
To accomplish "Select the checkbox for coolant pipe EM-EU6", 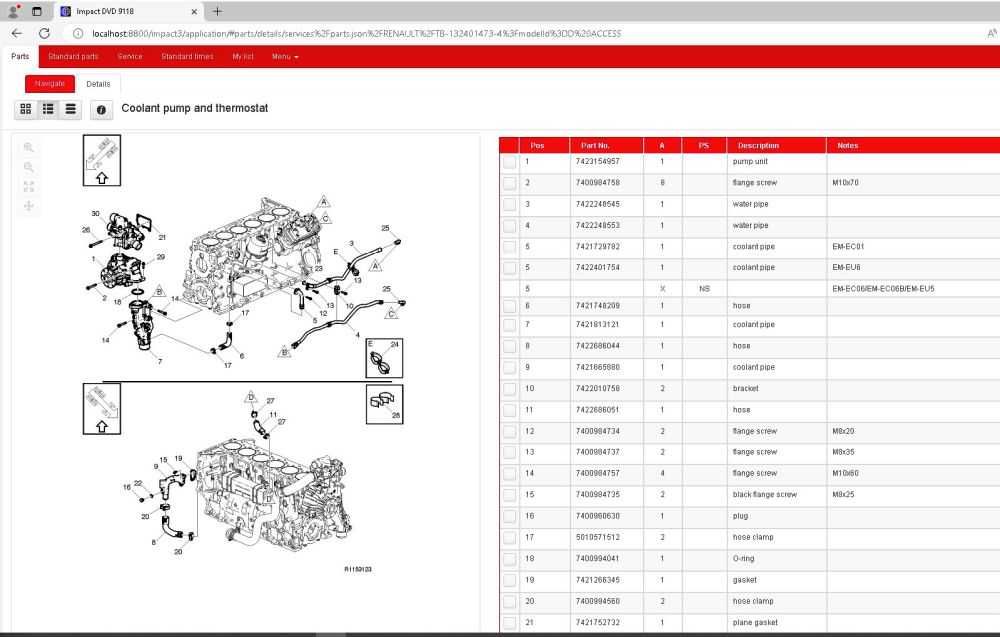I will (x=509, y=268).
